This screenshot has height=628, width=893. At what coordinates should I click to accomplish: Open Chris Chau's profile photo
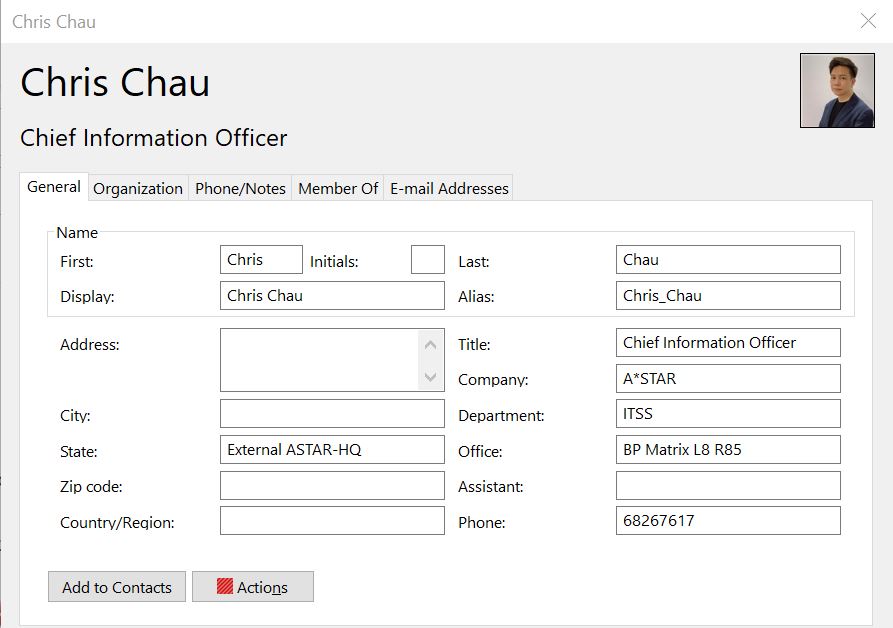pos(837,91)
